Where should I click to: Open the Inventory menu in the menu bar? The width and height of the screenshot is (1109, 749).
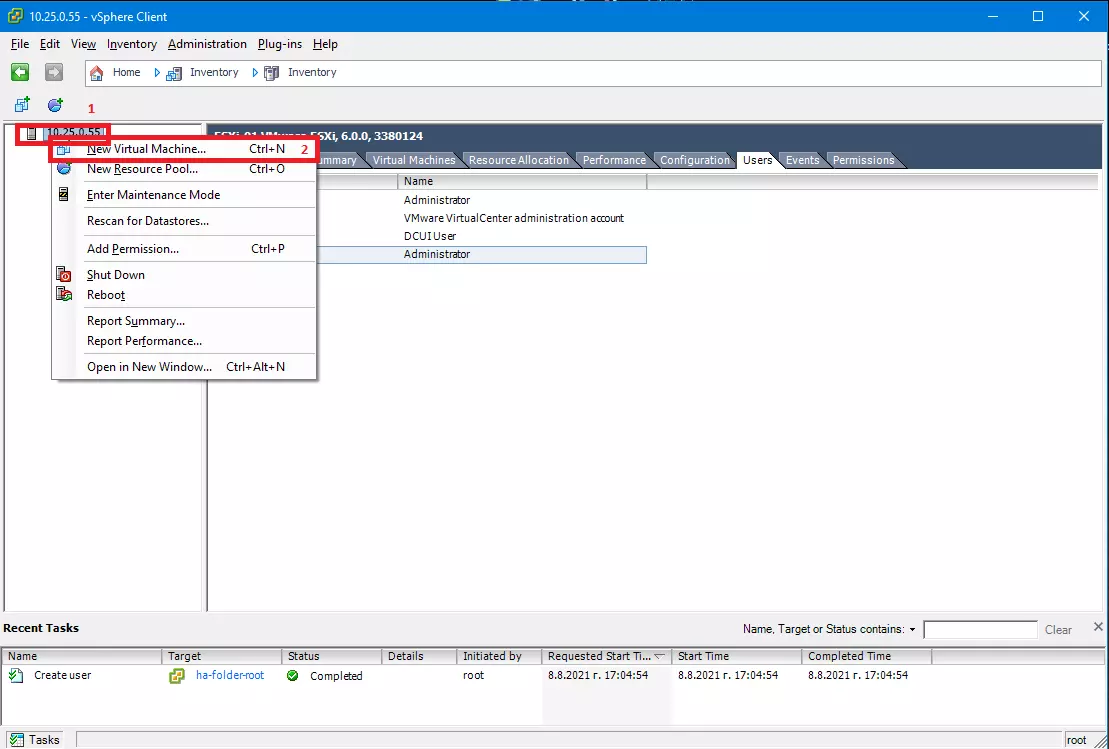click(132, 44)
